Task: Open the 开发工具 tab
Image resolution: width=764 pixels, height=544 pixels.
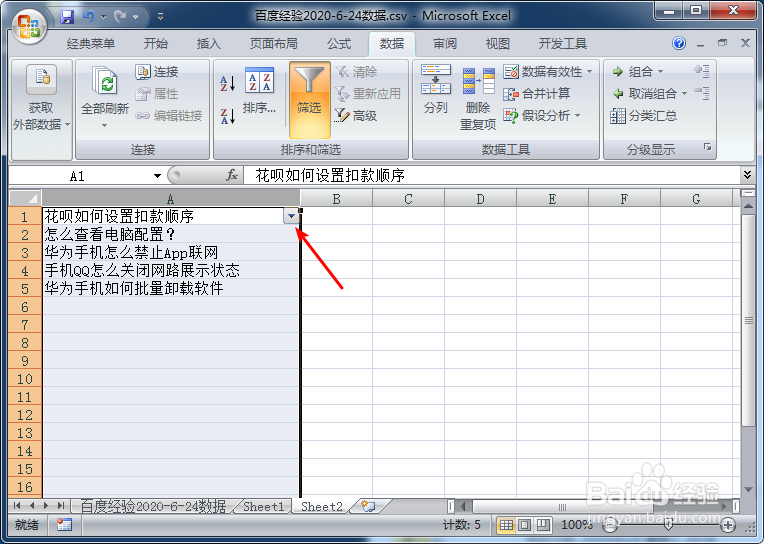Action: [x=563, y=44]
